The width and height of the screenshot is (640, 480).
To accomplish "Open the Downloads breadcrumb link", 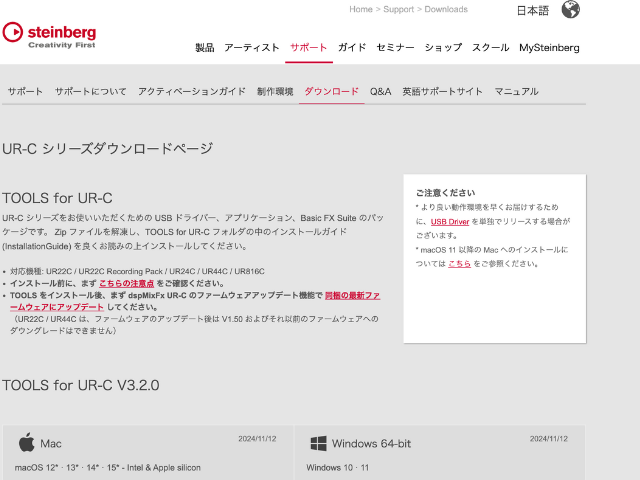I will tap(446, 9).
